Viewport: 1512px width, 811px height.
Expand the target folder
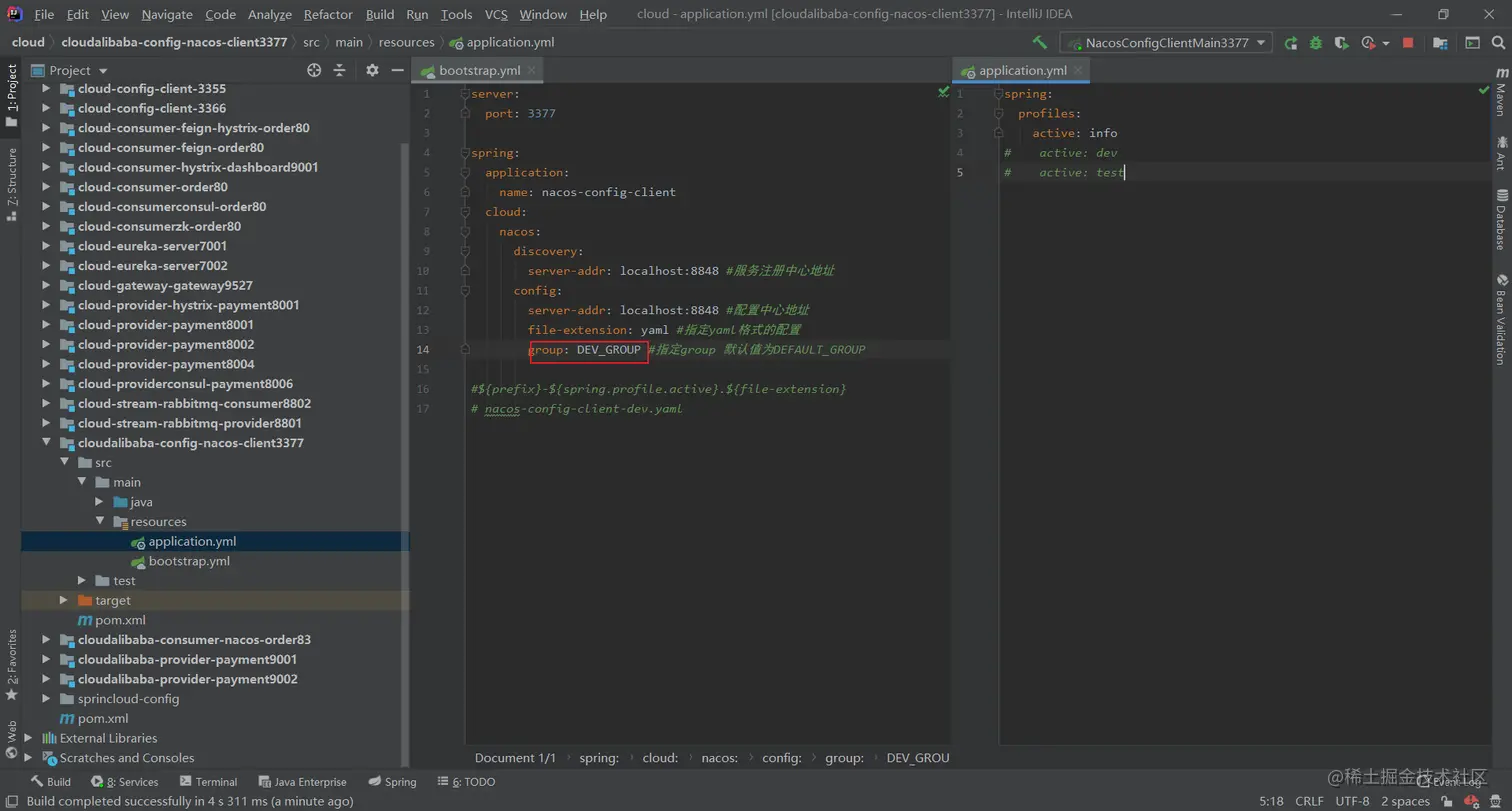point(64,600)
